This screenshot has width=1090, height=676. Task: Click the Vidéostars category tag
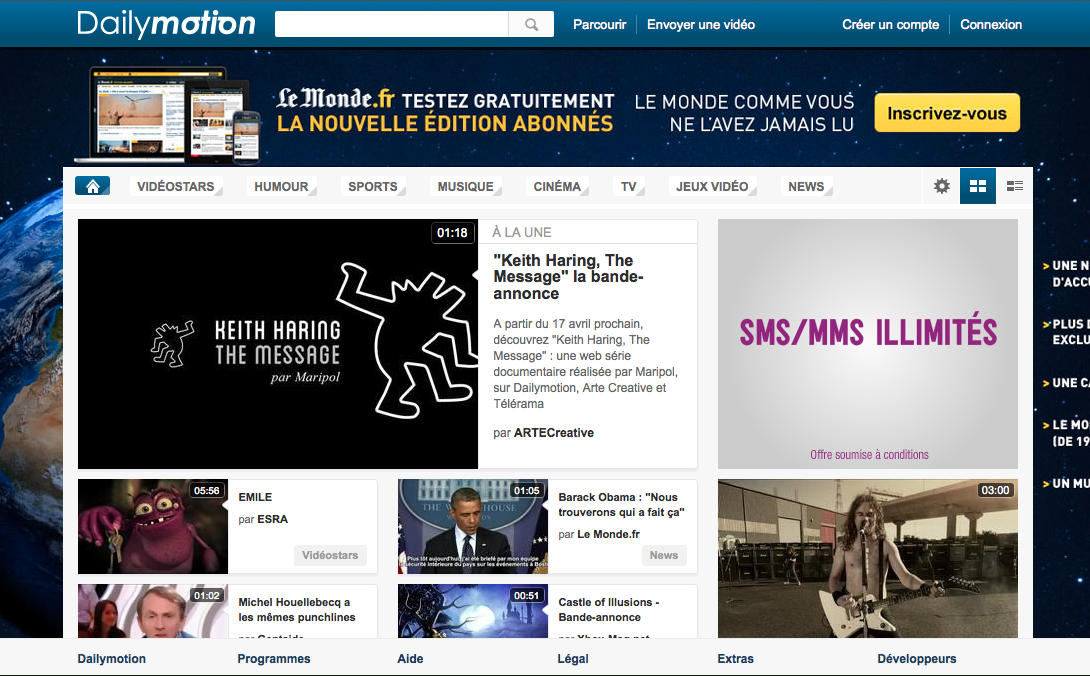tap(330, 555)
